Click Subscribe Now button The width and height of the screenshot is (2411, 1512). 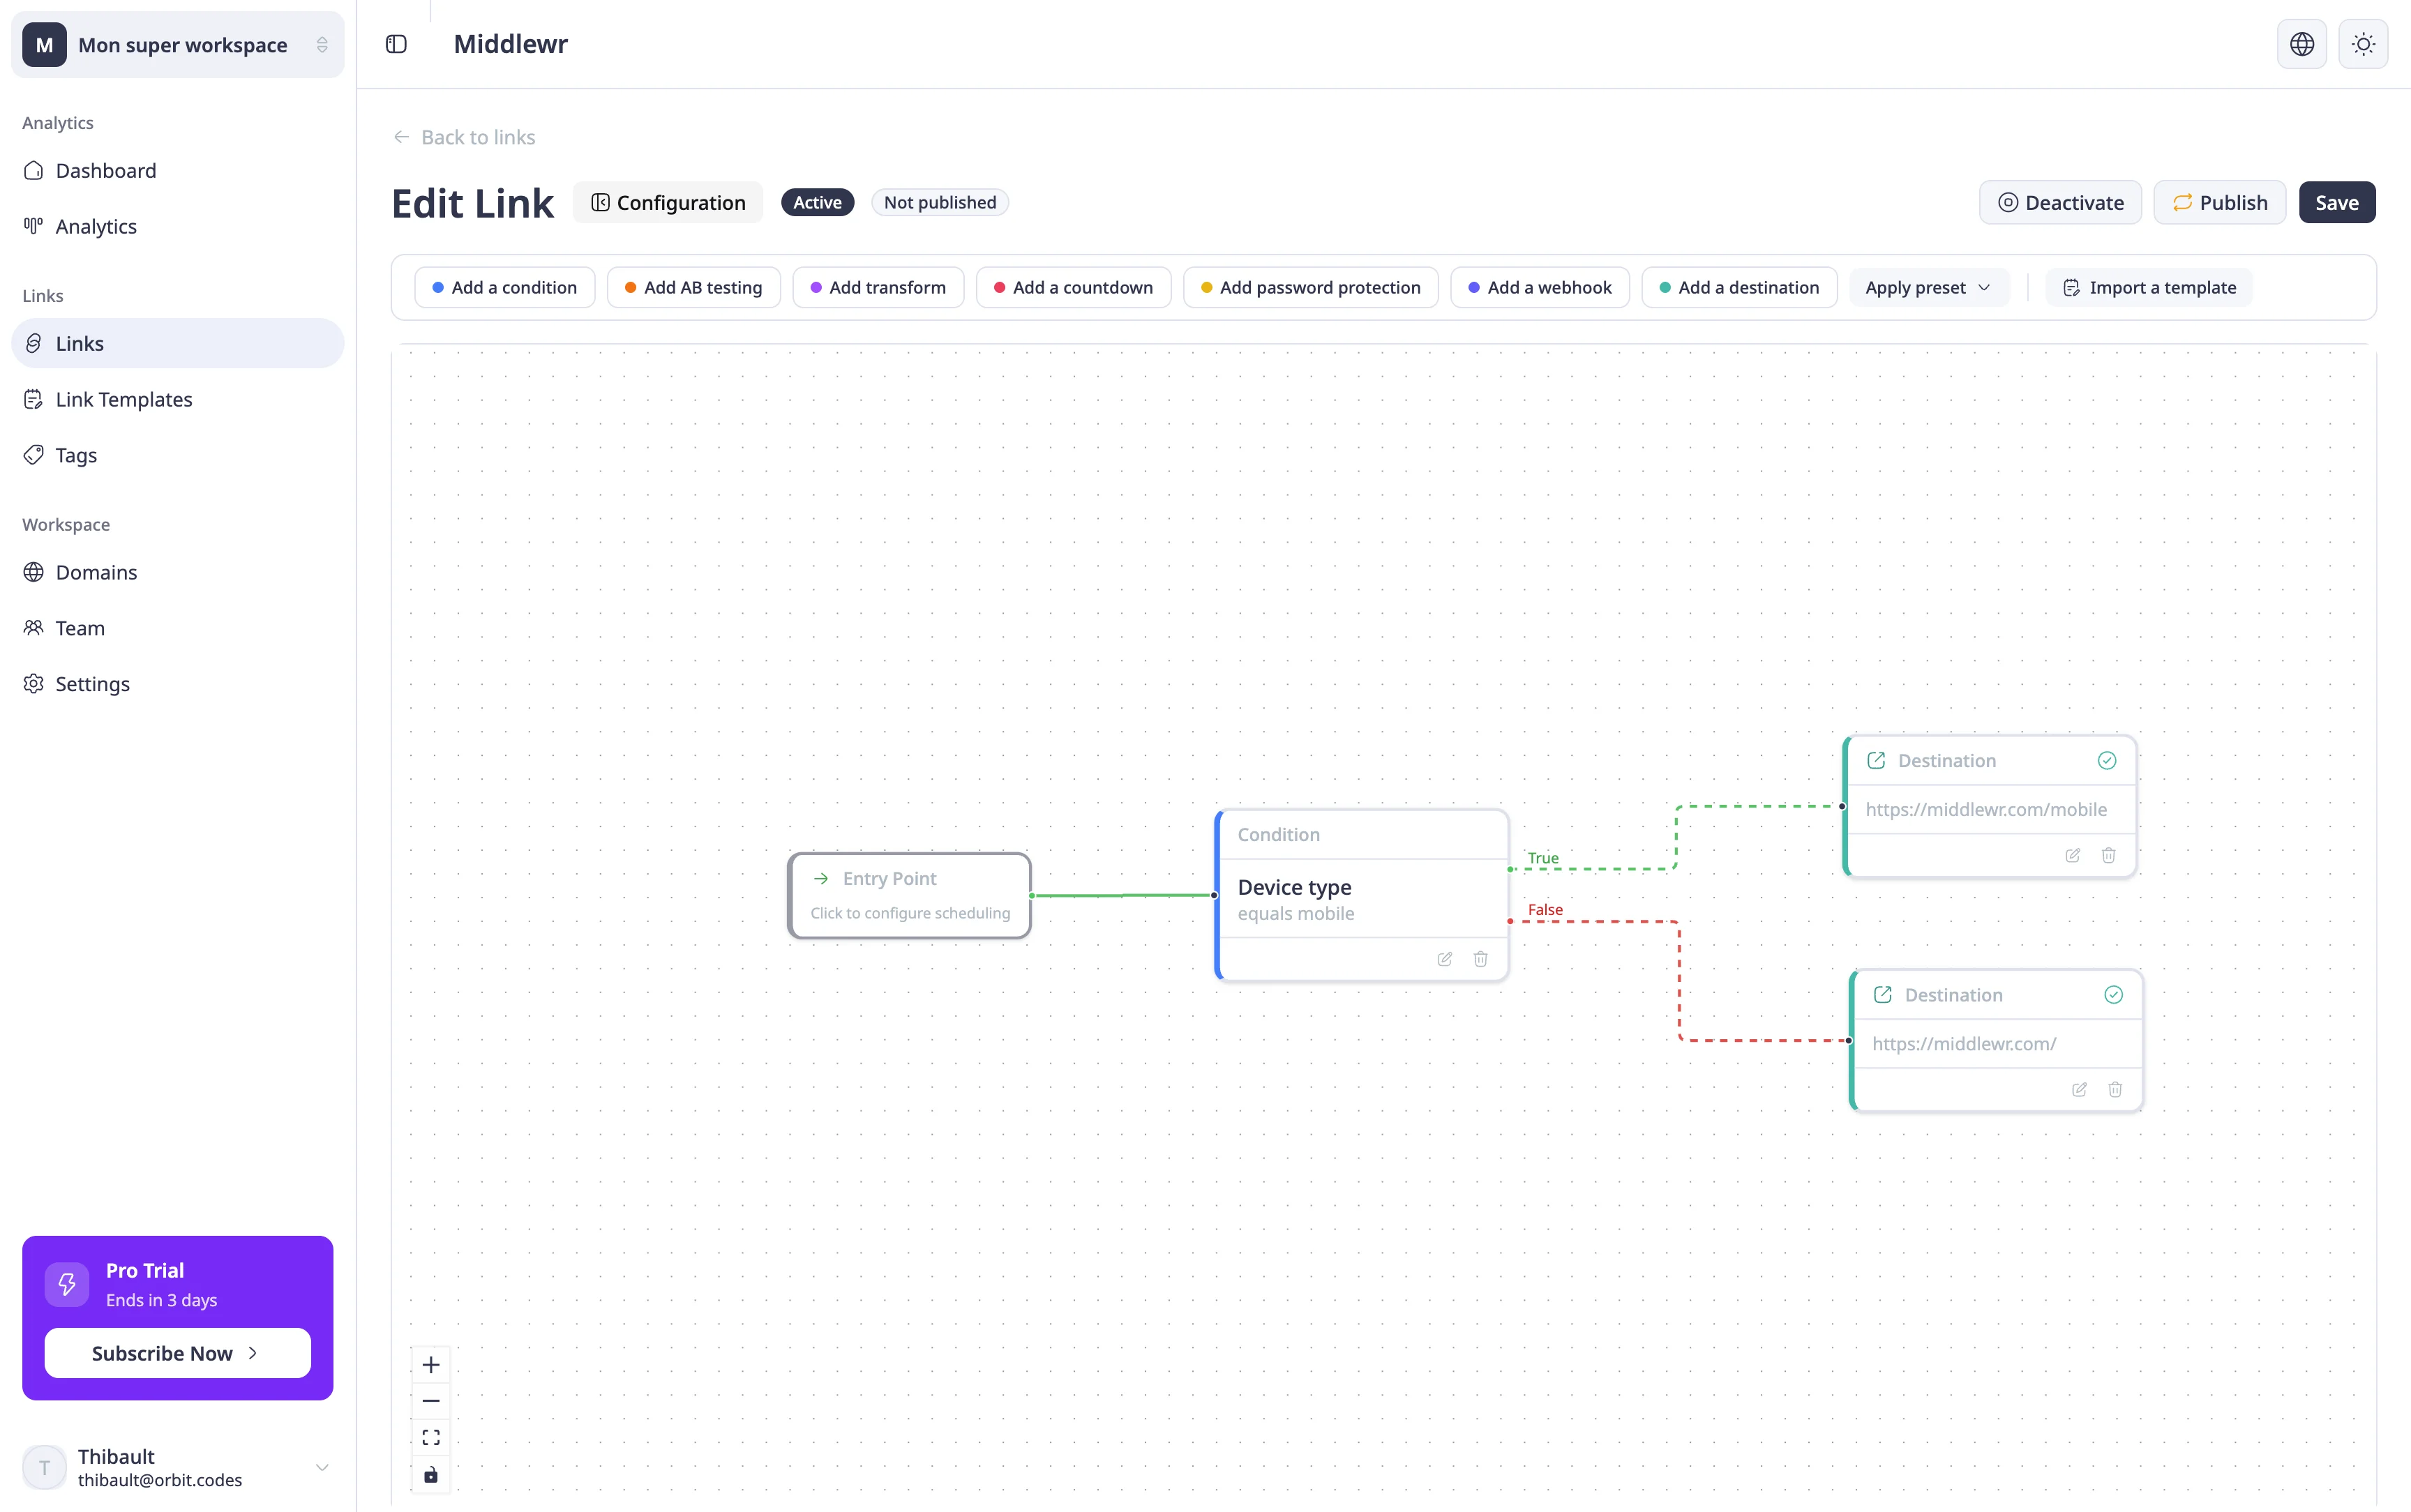pos(178,1354)
